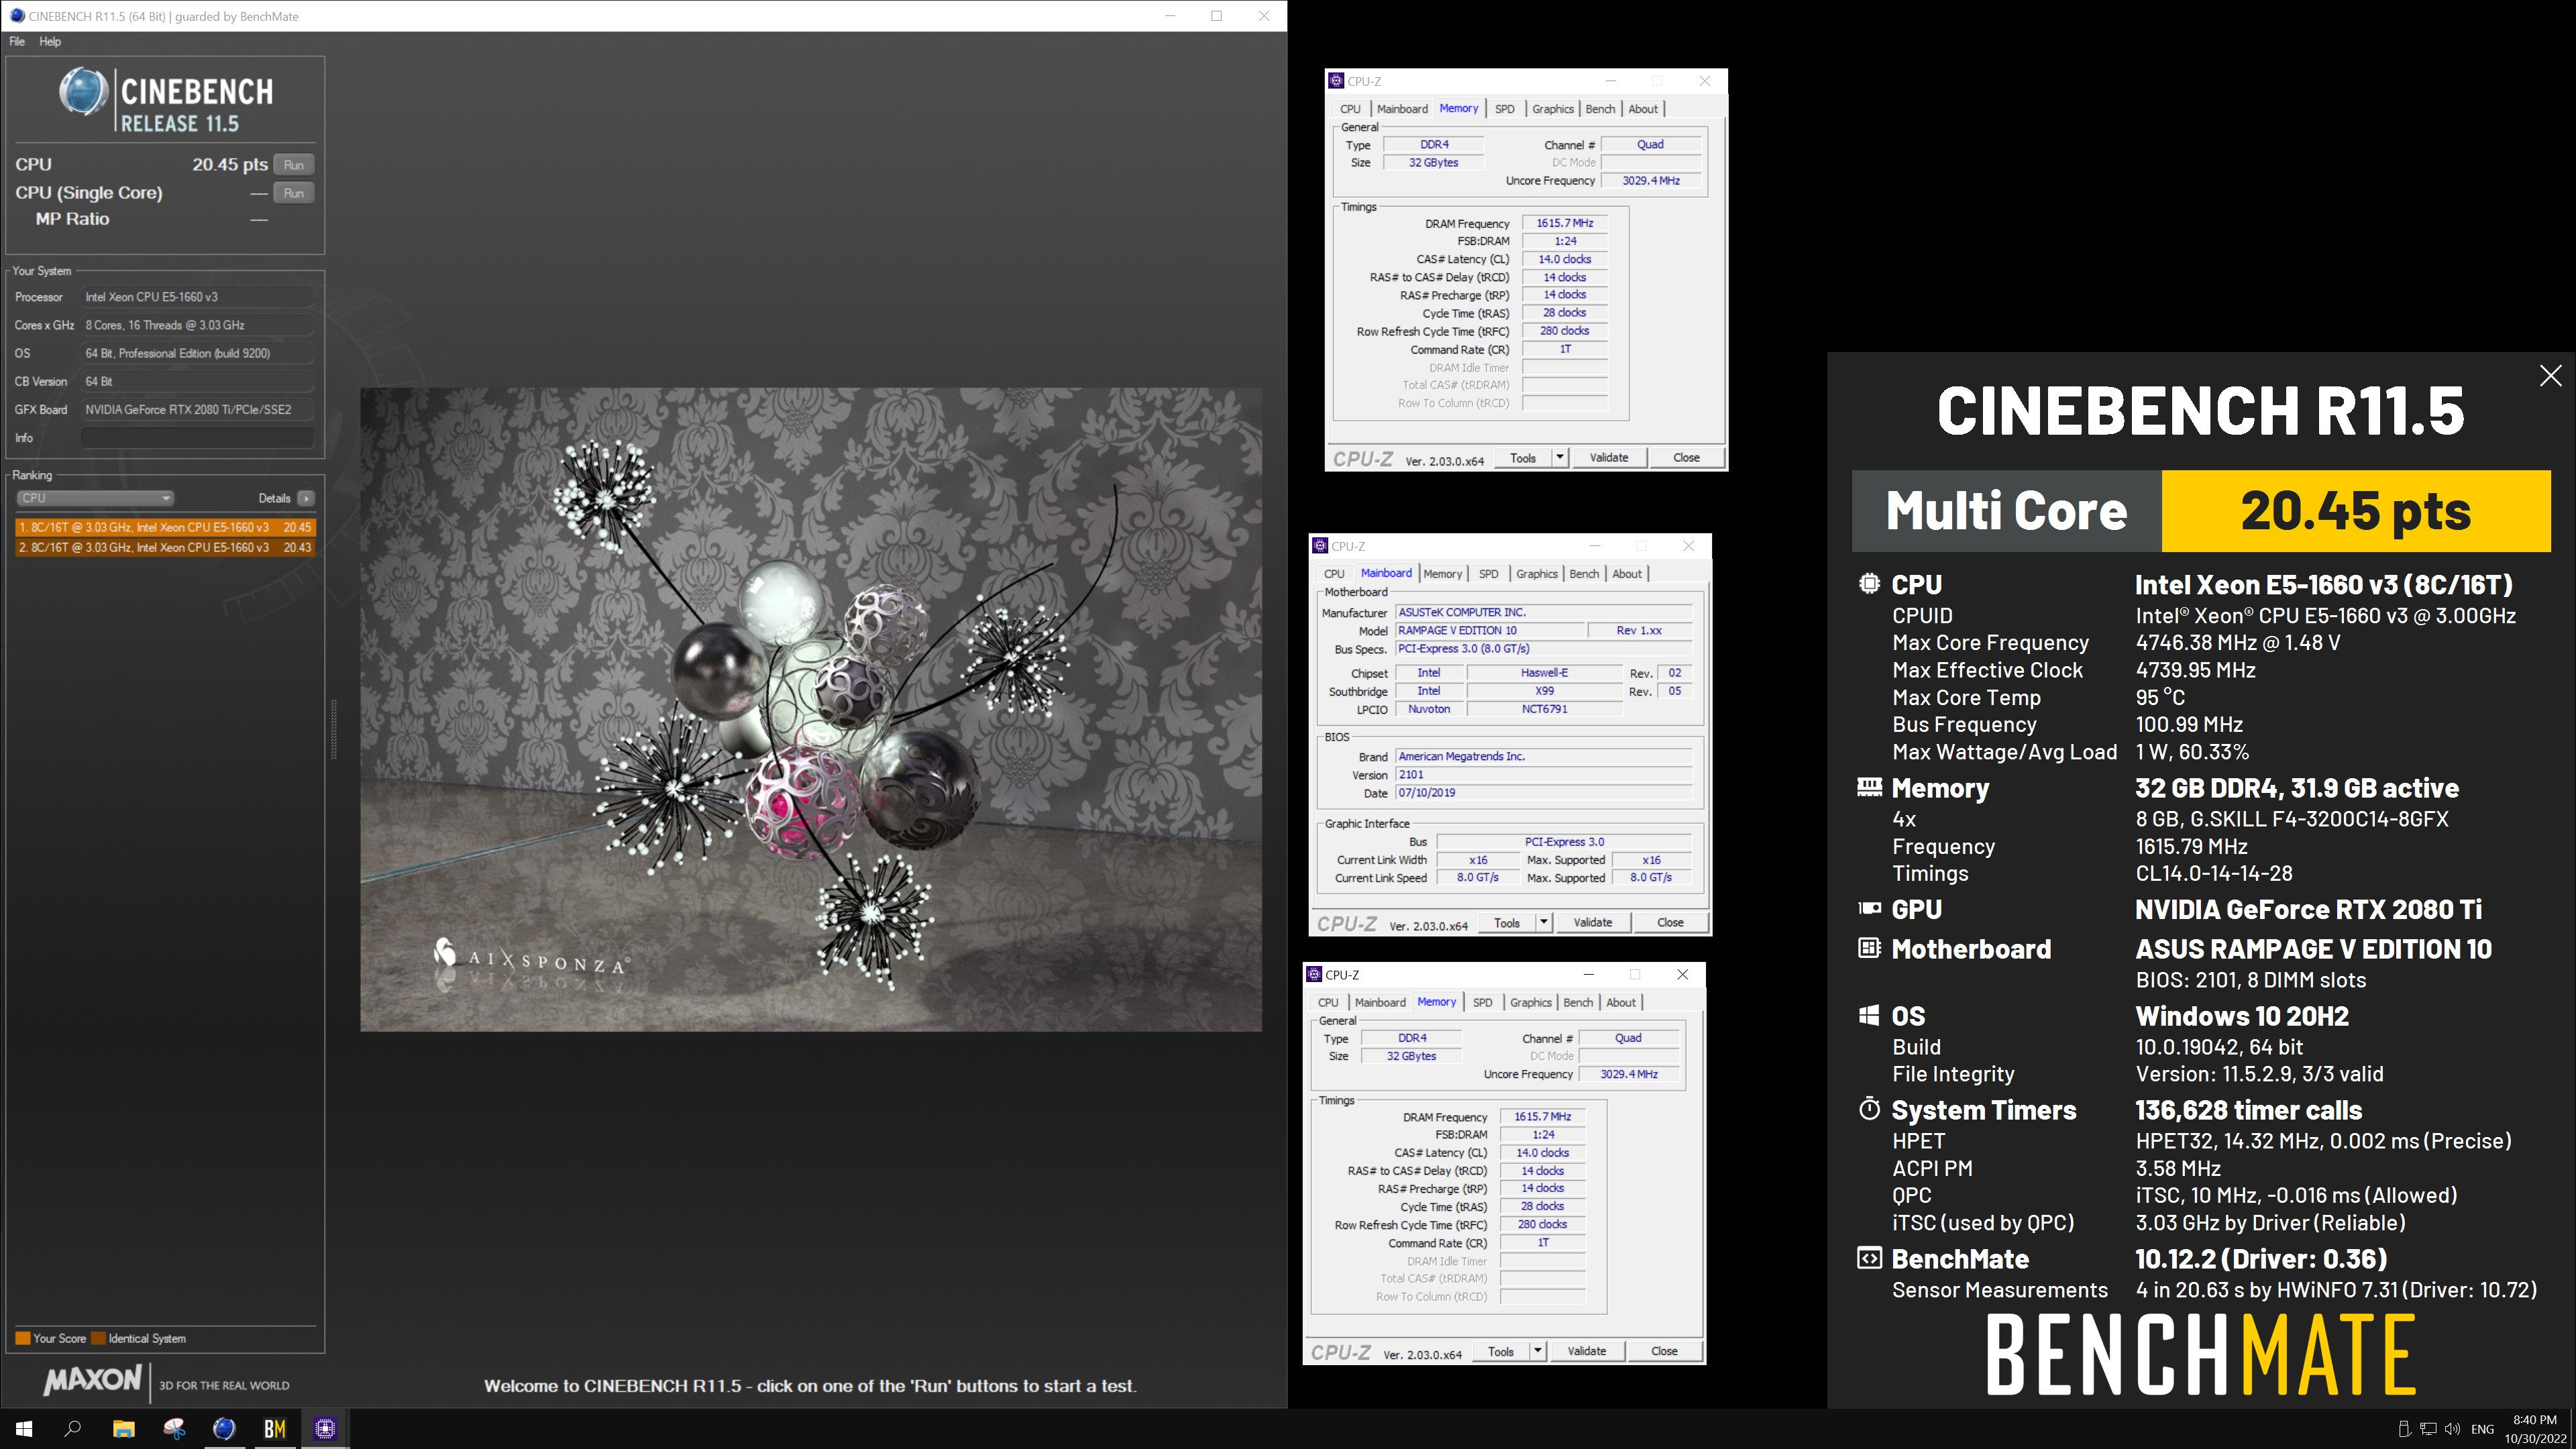Click the Cinebench Release 11.5 logo
The height and width of the screenshot is (1449, 2576).
click(165, 100)
